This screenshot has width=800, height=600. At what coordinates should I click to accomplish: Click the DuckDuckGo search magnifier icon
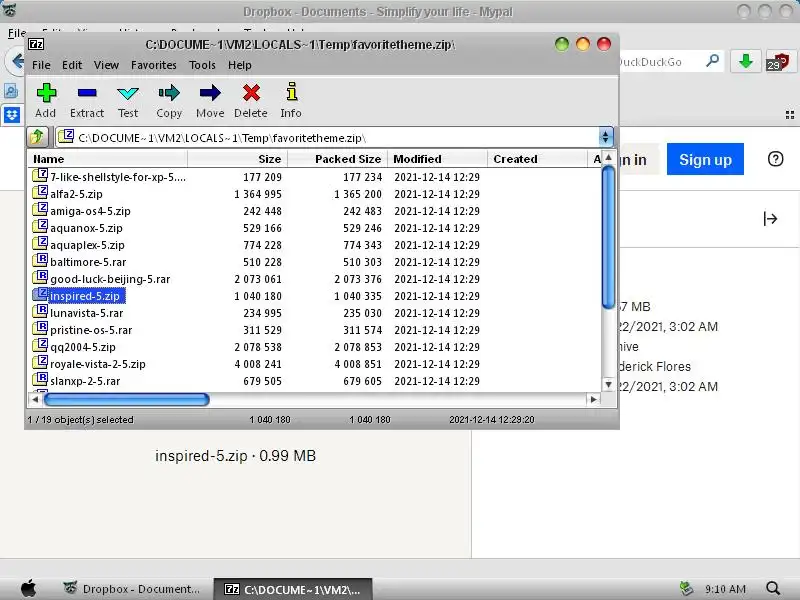pos(712,61)
